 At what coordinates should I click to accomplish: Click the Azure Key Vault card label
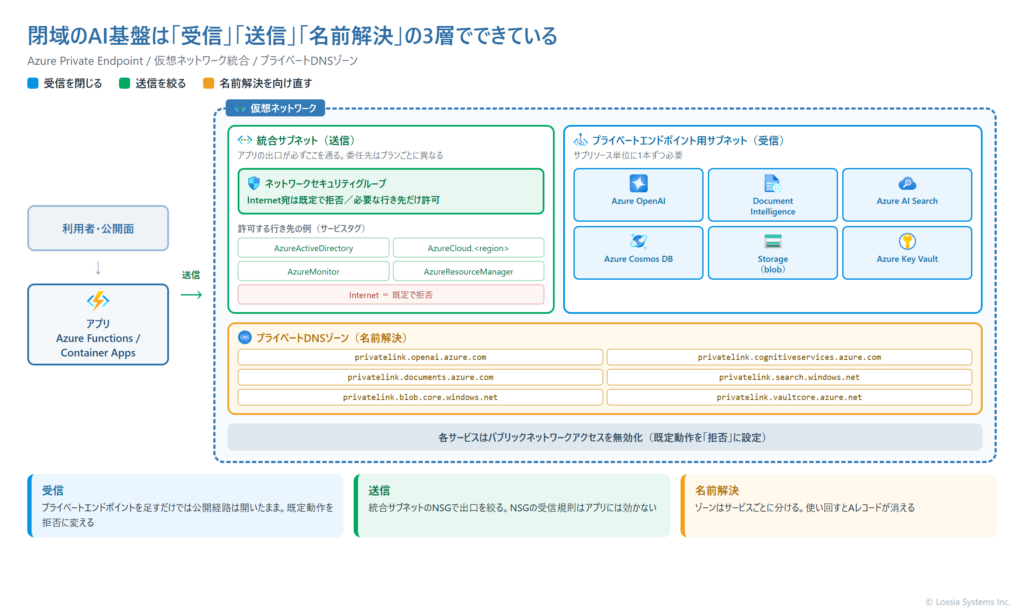click(907, 259)
